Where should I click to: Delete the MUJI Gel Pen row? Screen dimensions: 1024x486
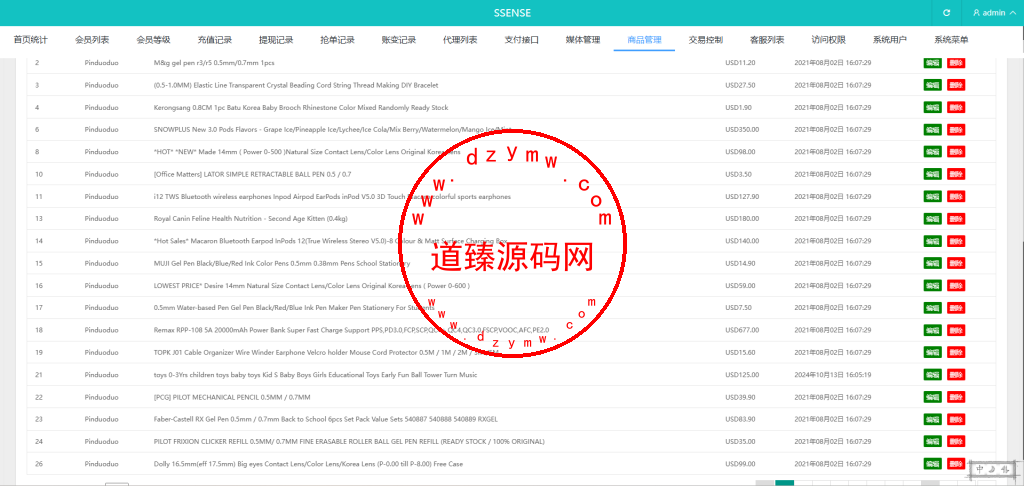(956, 263)
